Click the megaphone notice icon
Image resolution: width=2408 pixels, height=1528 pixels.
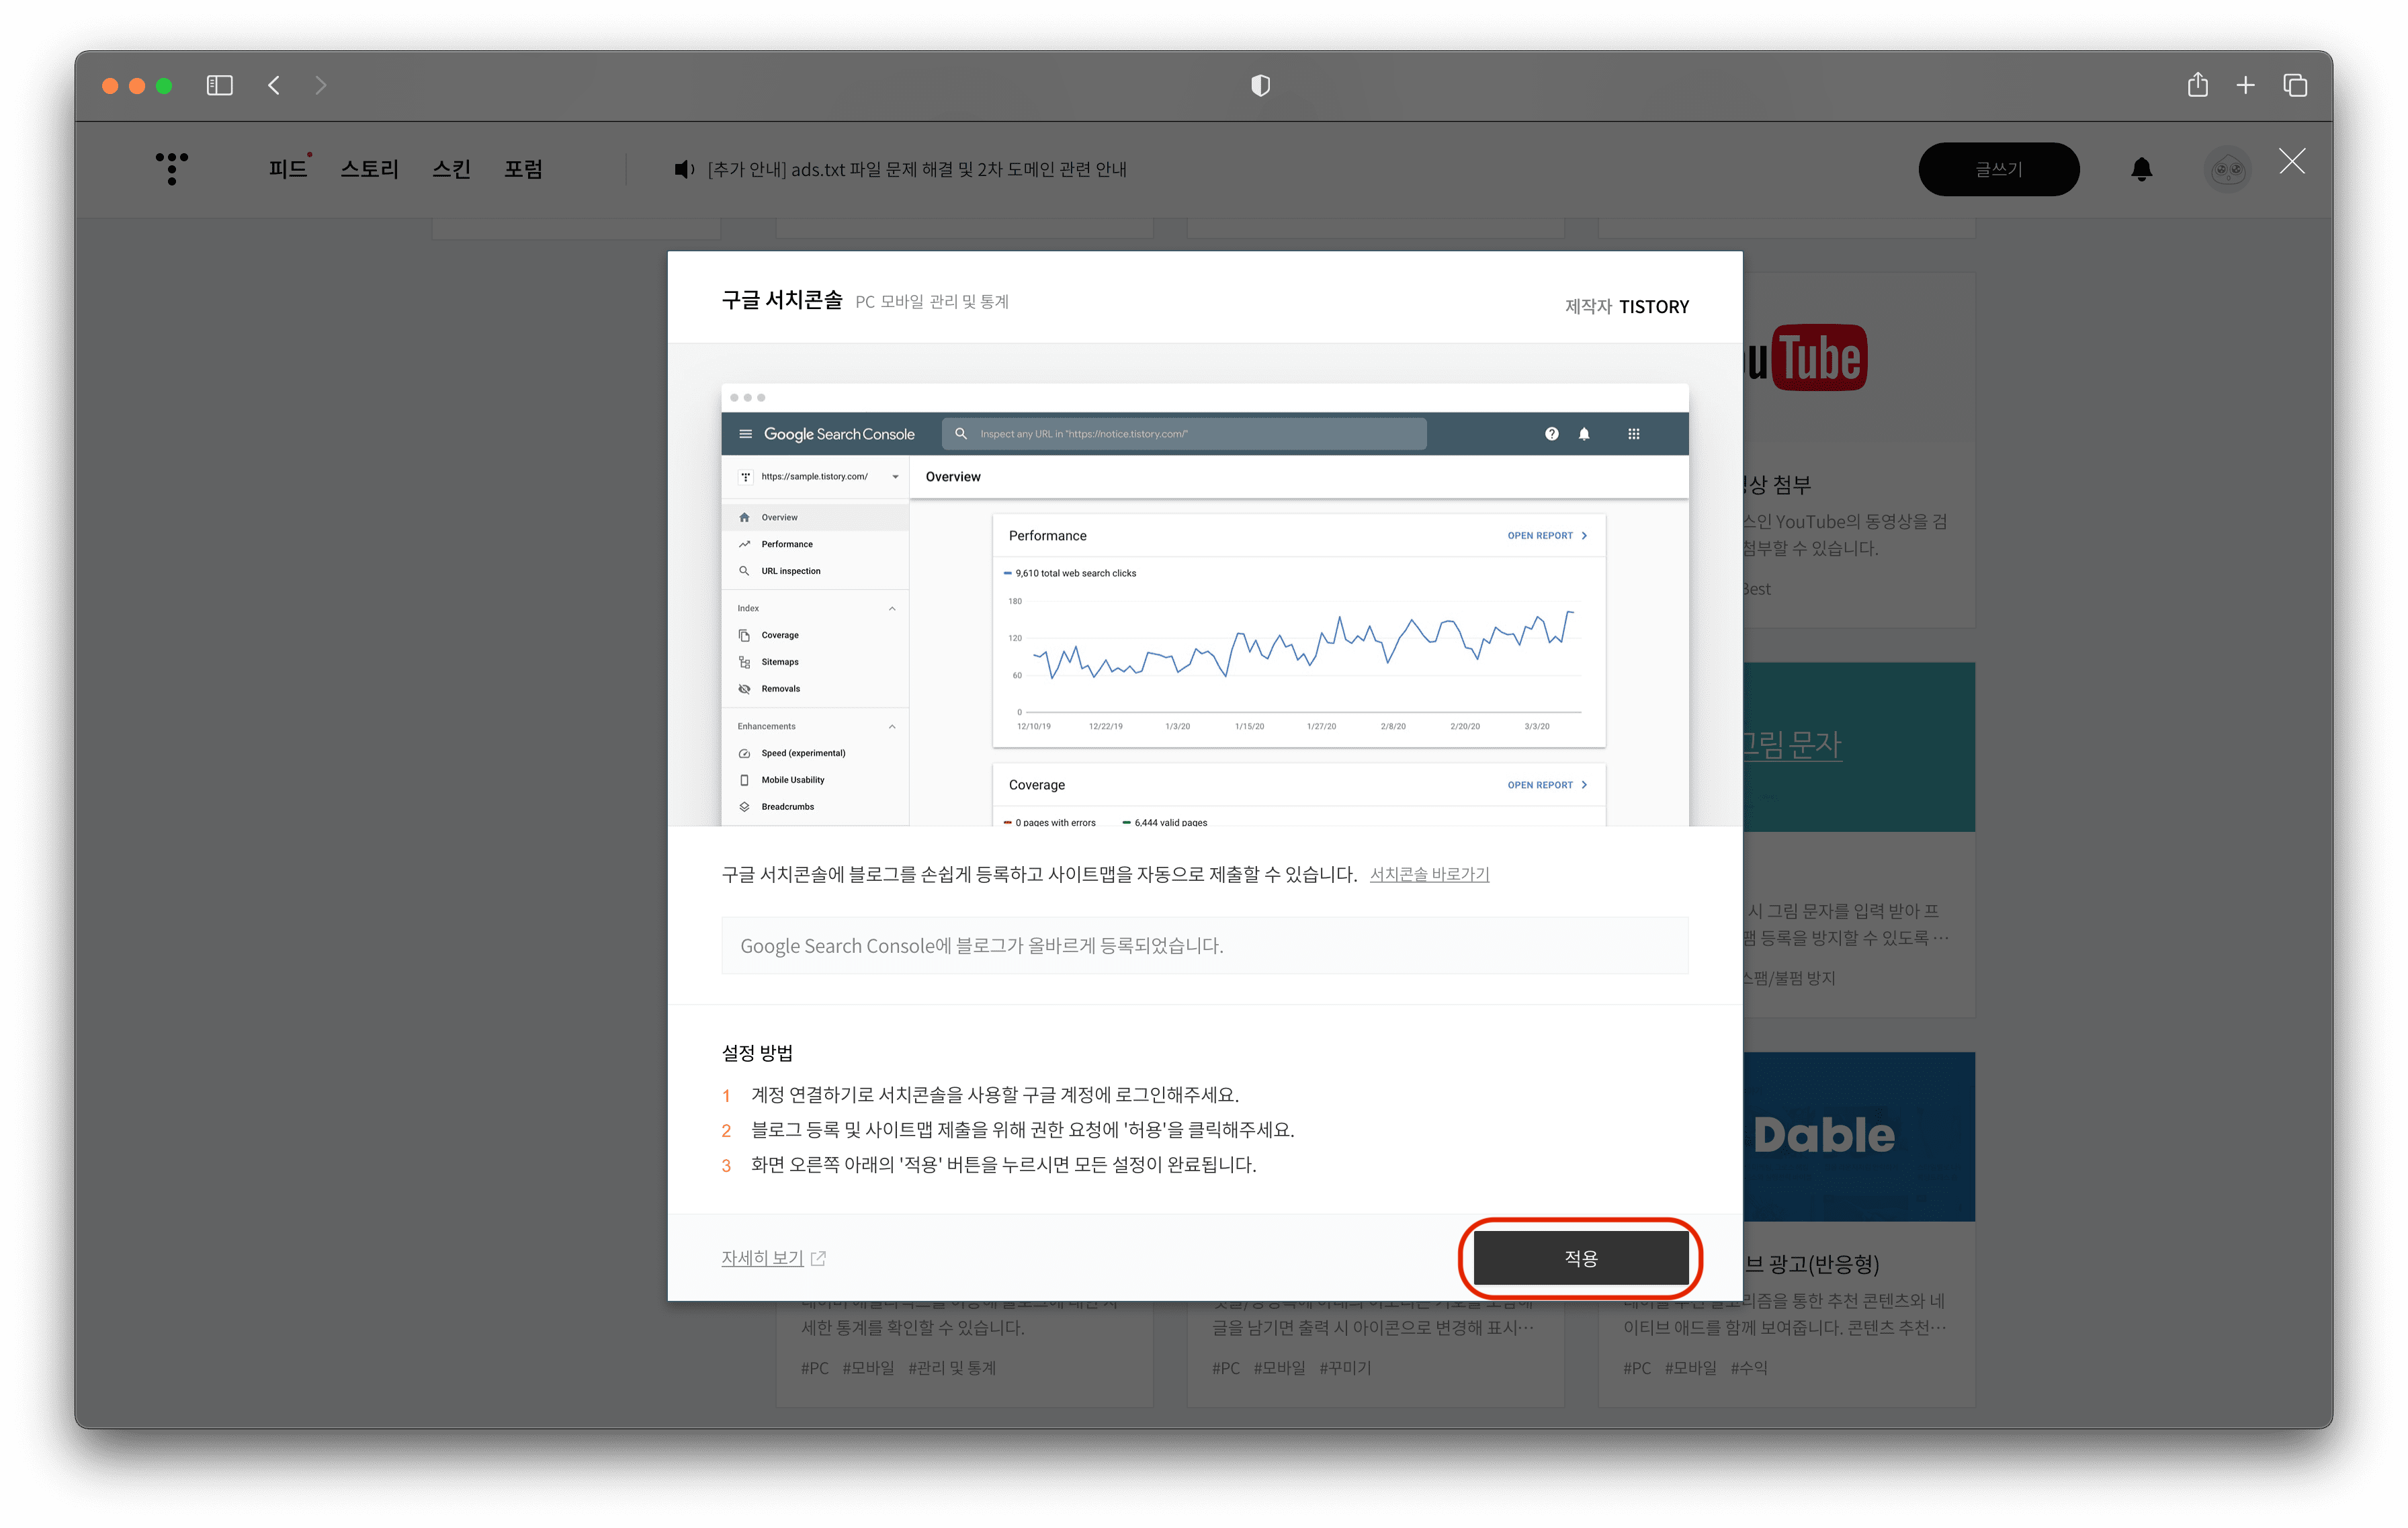pyautogui.click(x=684, y=170)
